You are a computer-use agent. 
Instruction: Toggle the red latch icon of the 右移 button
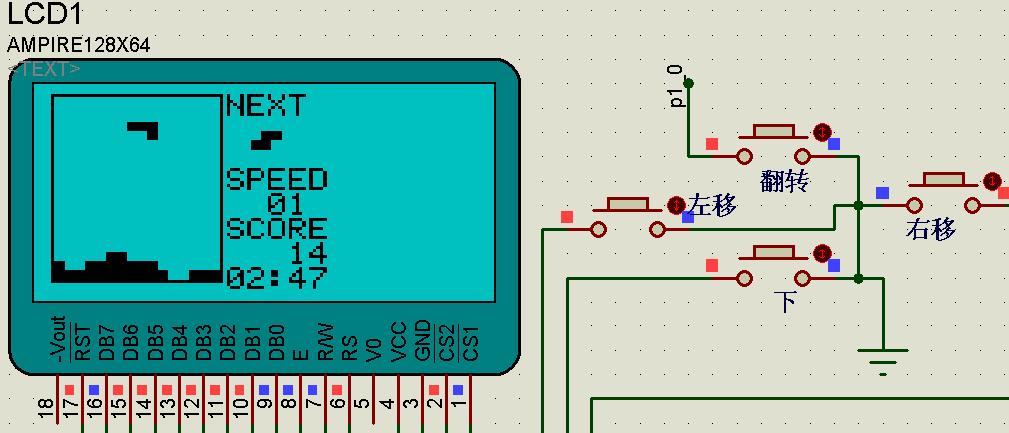tap(993, 180)
